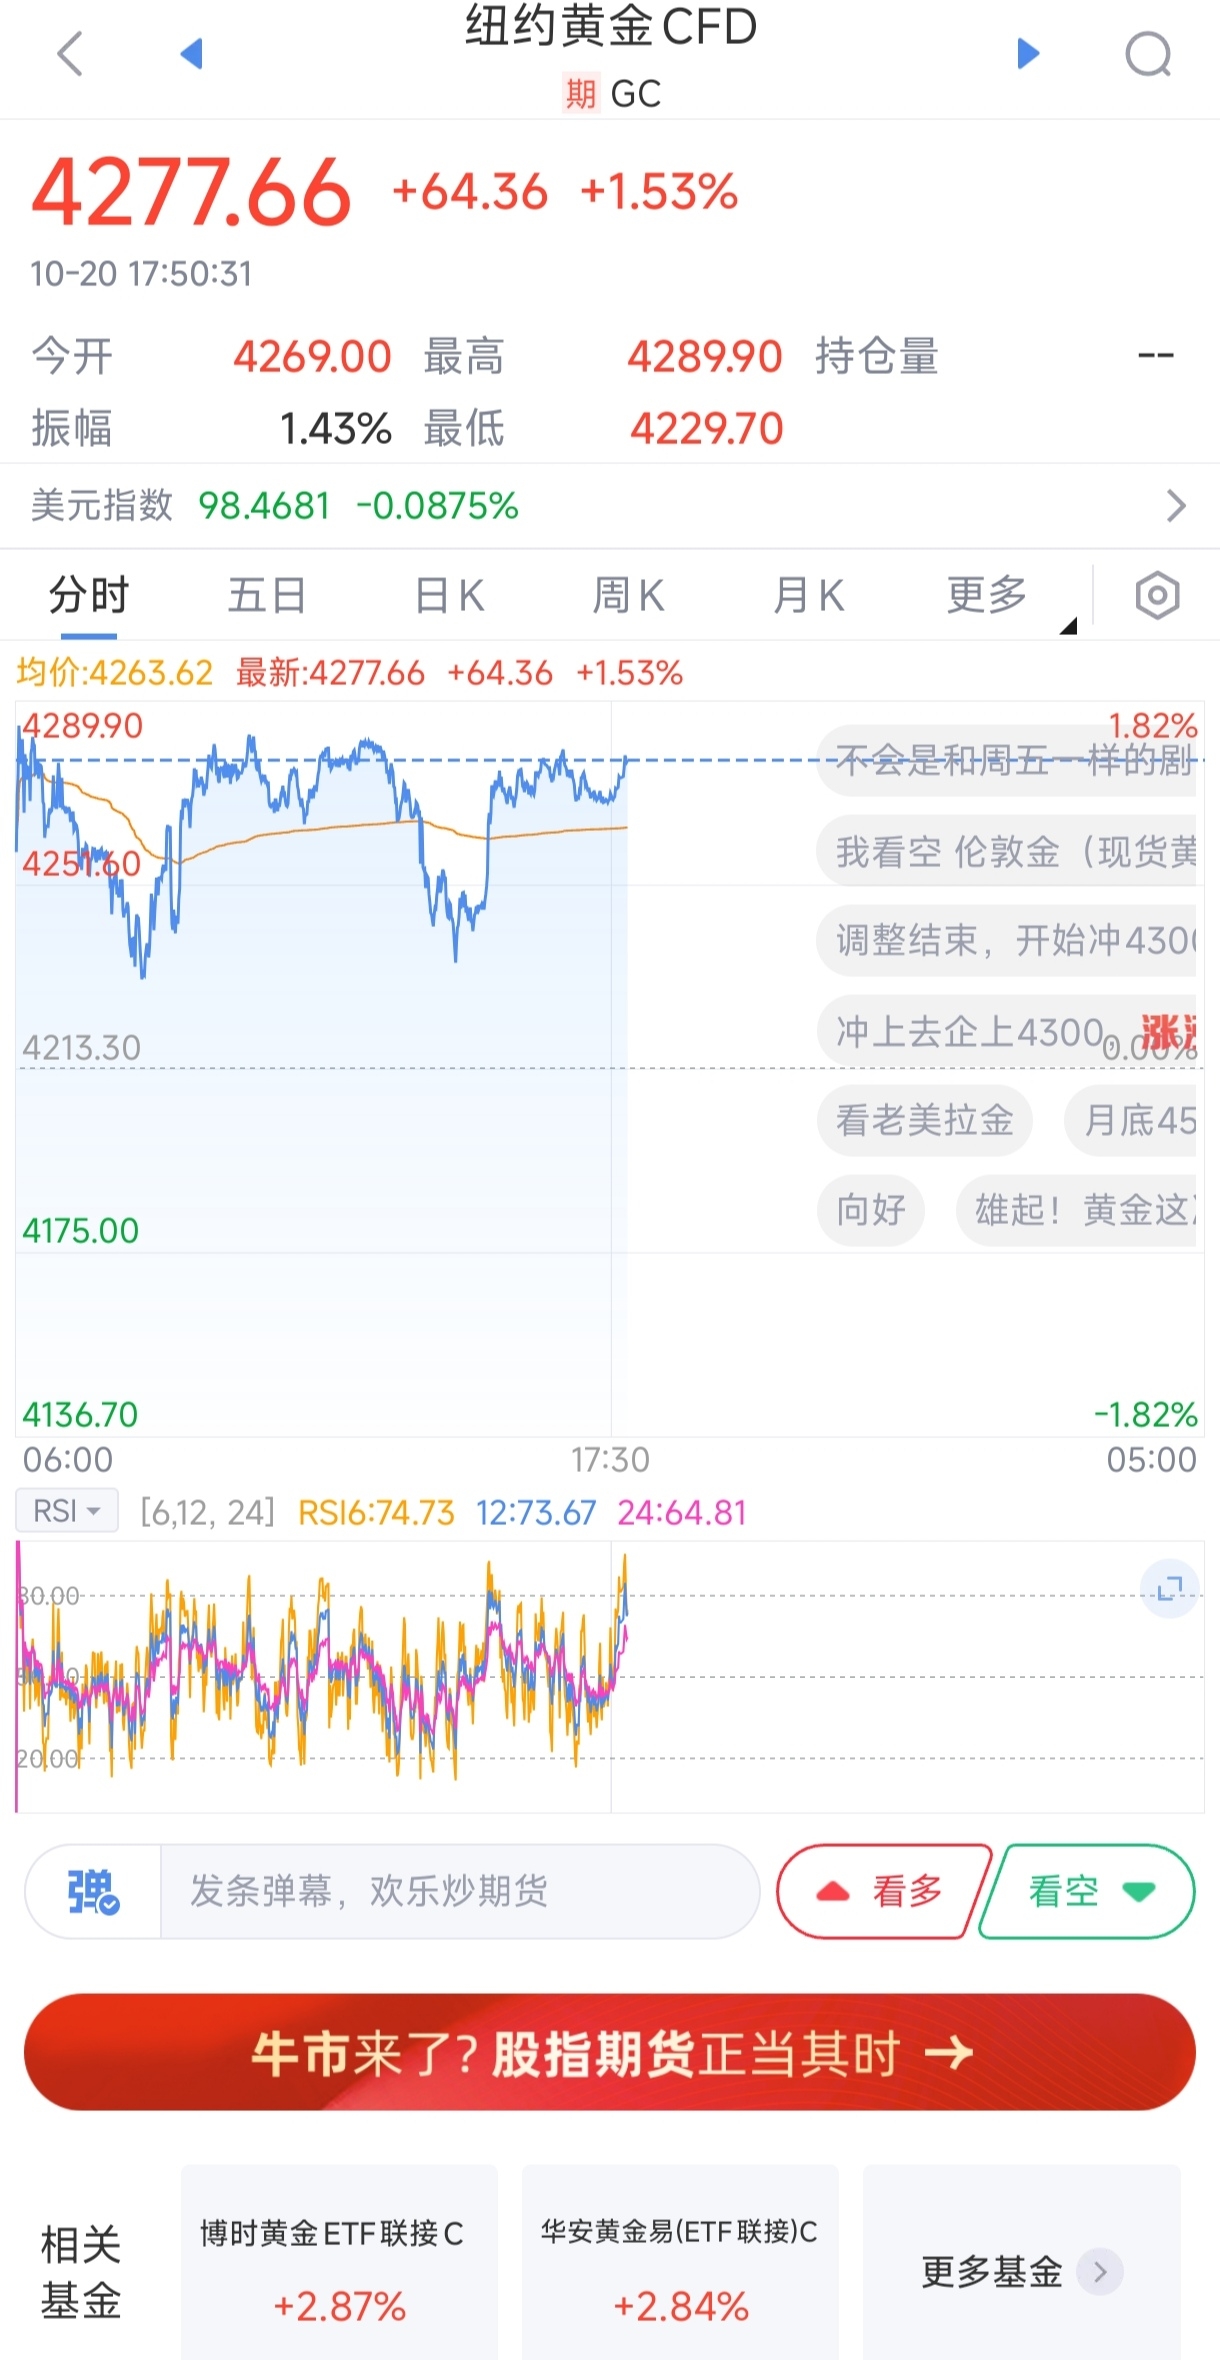This screenshot has height=2360, width=1220.
Task: Go to previous instrument with left triangle
Action: point(191,53)
